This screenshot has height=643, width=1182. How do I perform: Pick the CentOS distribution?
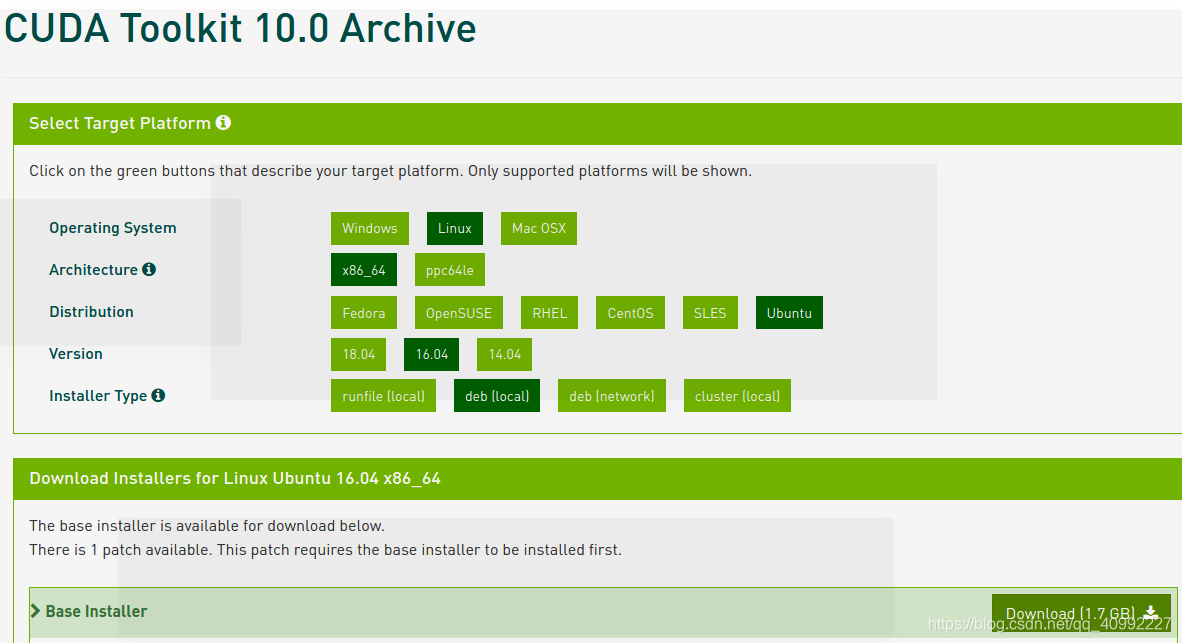pyautogui.click(x=630, y=313)
